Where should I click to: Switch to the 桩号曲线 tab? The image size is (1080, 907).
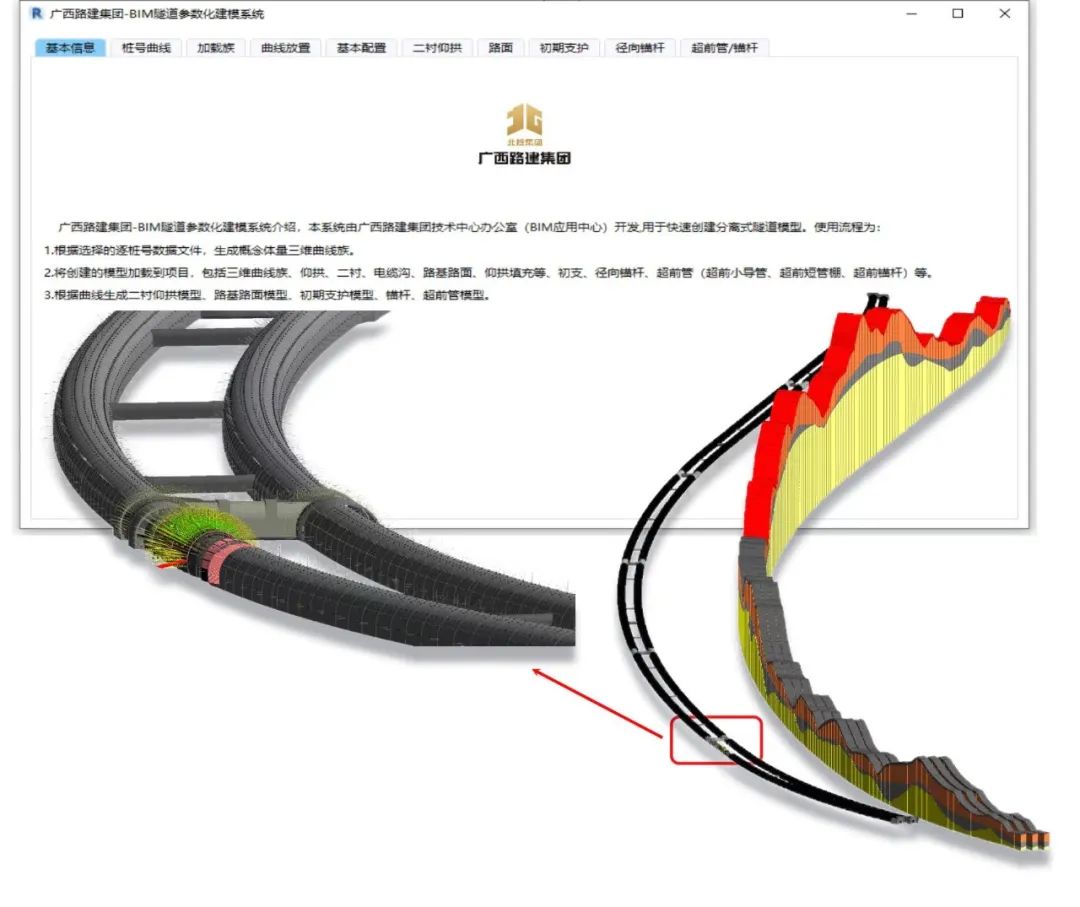click(146, 48)
